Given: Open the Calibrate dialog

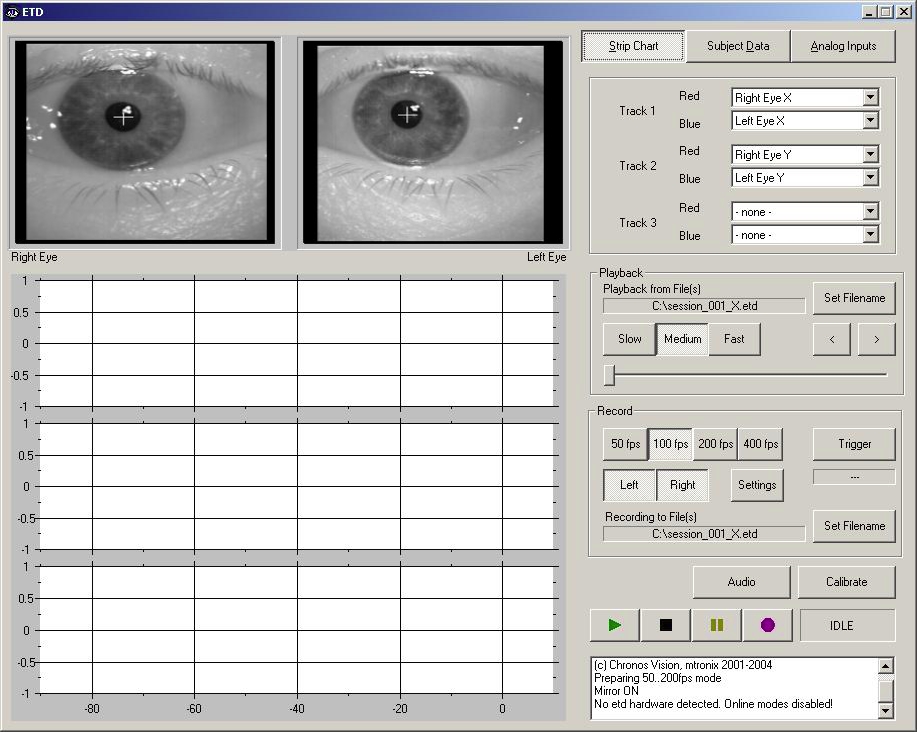Looking at the screenshot, I should click(x=846, y=581).
